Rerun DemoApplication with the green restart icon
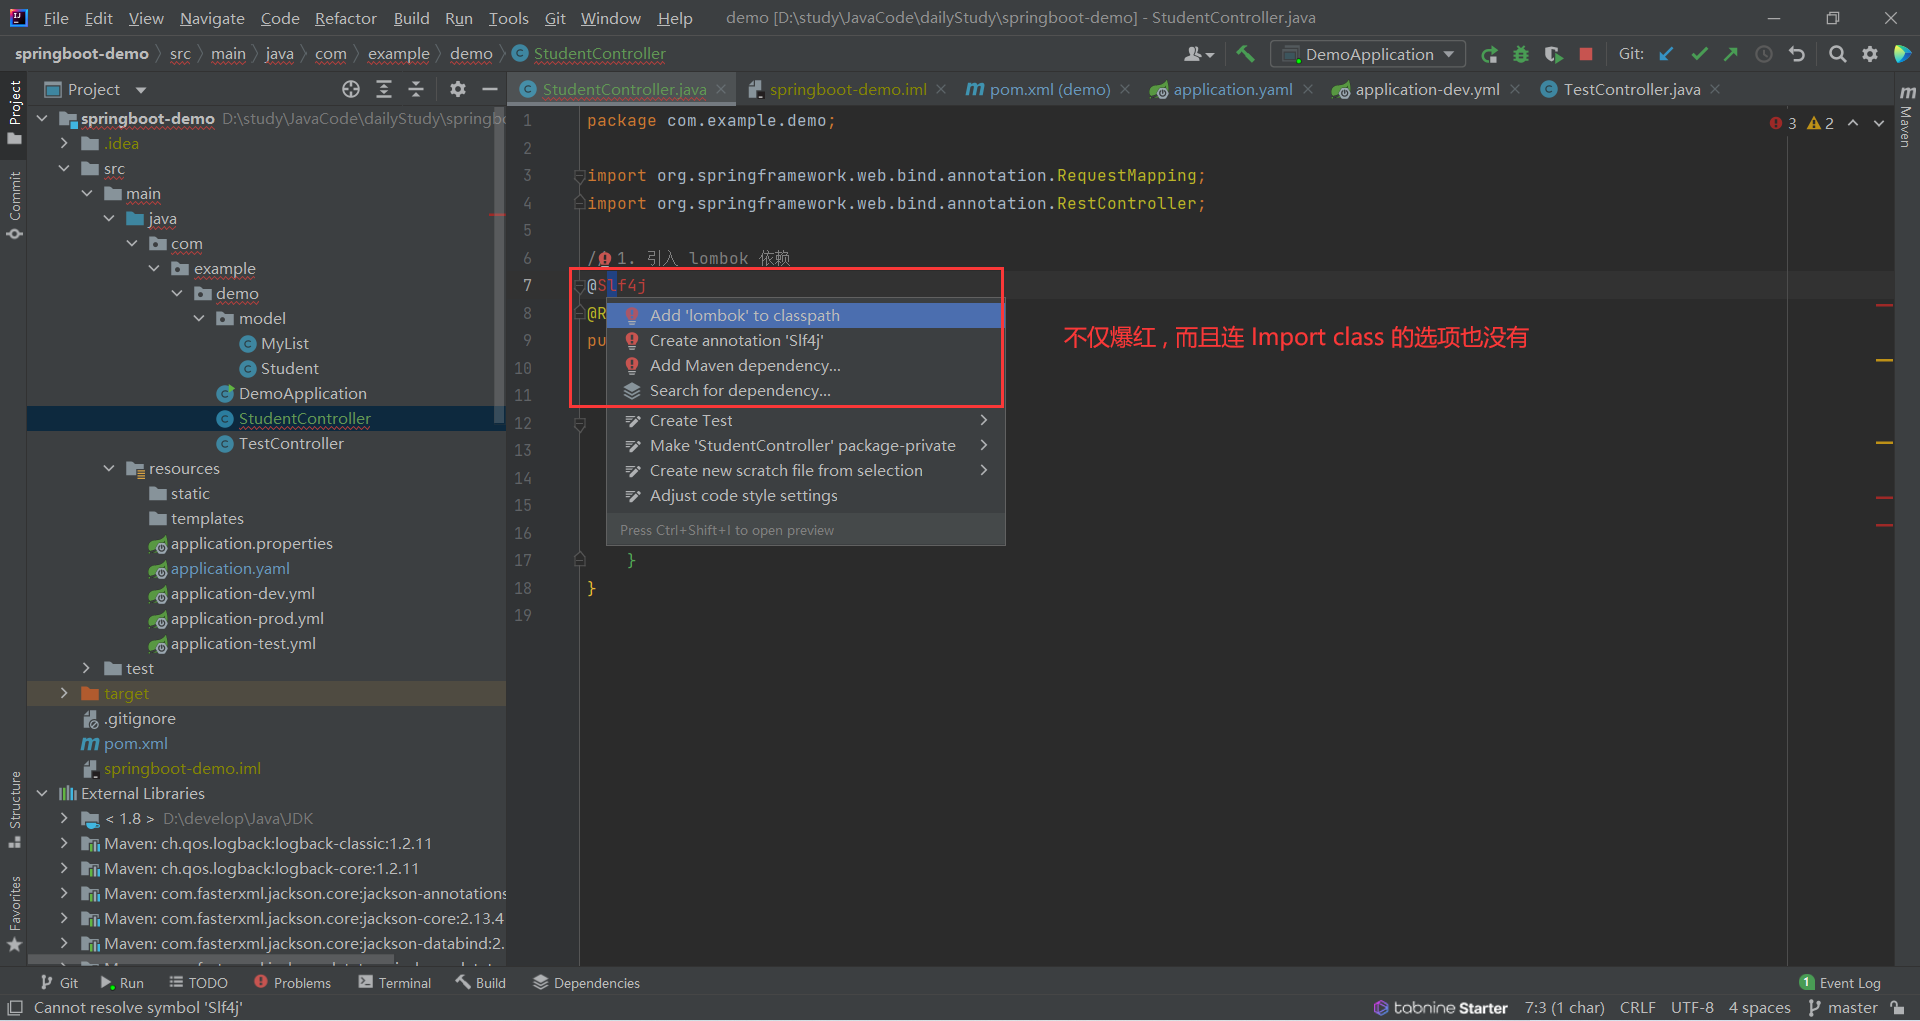 (1489, 54)
